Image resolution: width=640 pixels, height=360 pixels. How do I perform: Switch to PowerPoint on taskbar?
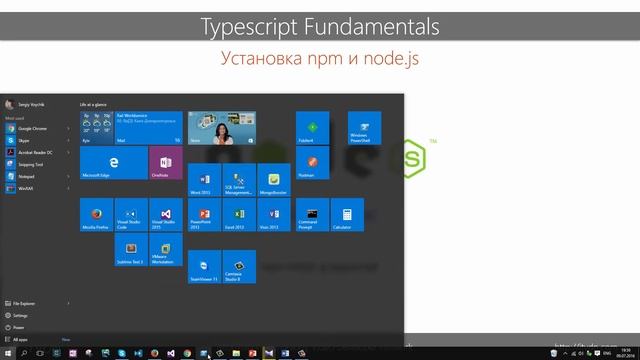click(x=252, y=353)
